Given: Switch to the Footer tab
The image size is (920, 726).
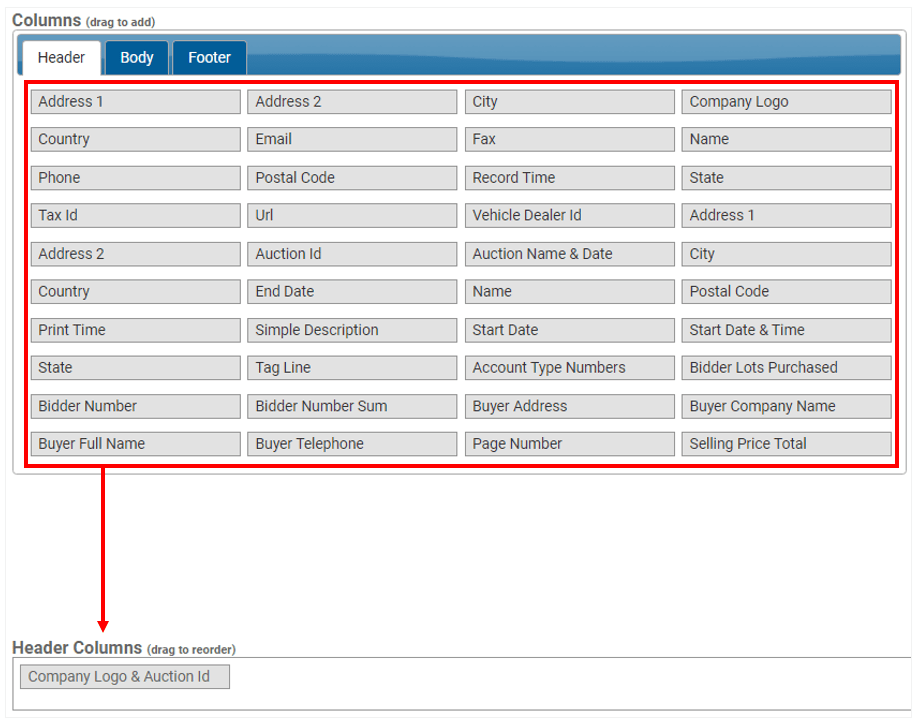Looking at the screenshot, I should (x=209, y=57).
